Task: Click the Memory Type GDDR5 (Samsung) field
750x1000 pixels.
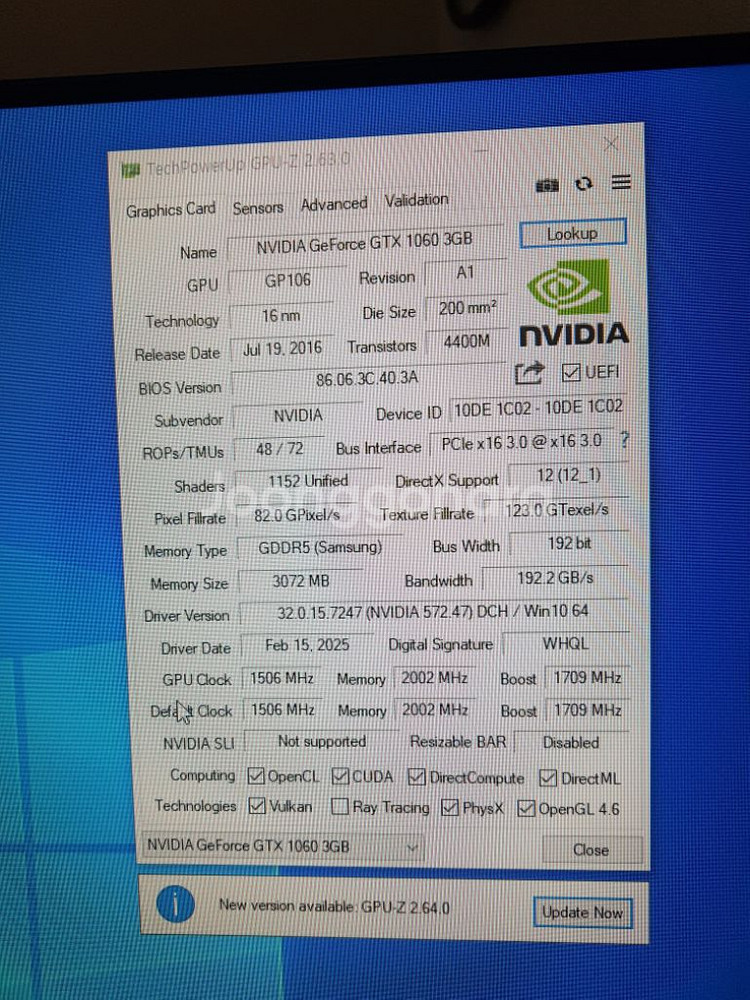Action: (x=320, y=548)
